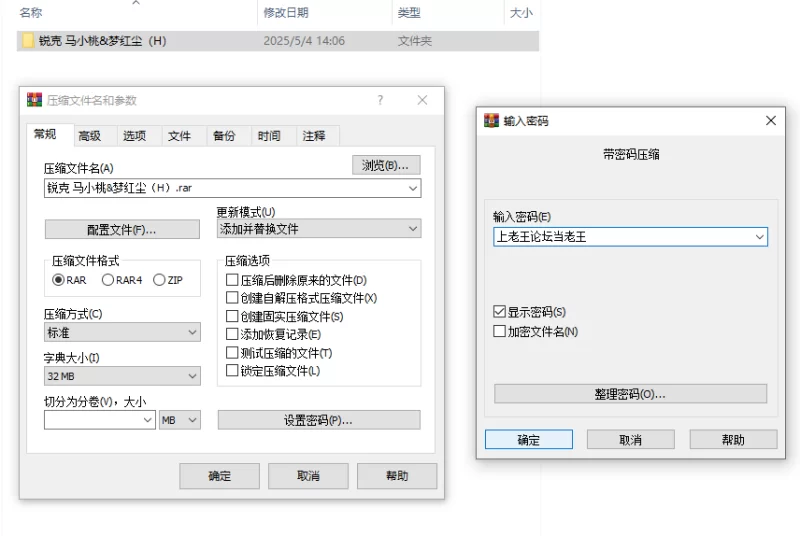The image size is (800, 536).
Task: Click the 设置密码 button
Action: coord(318,420)
